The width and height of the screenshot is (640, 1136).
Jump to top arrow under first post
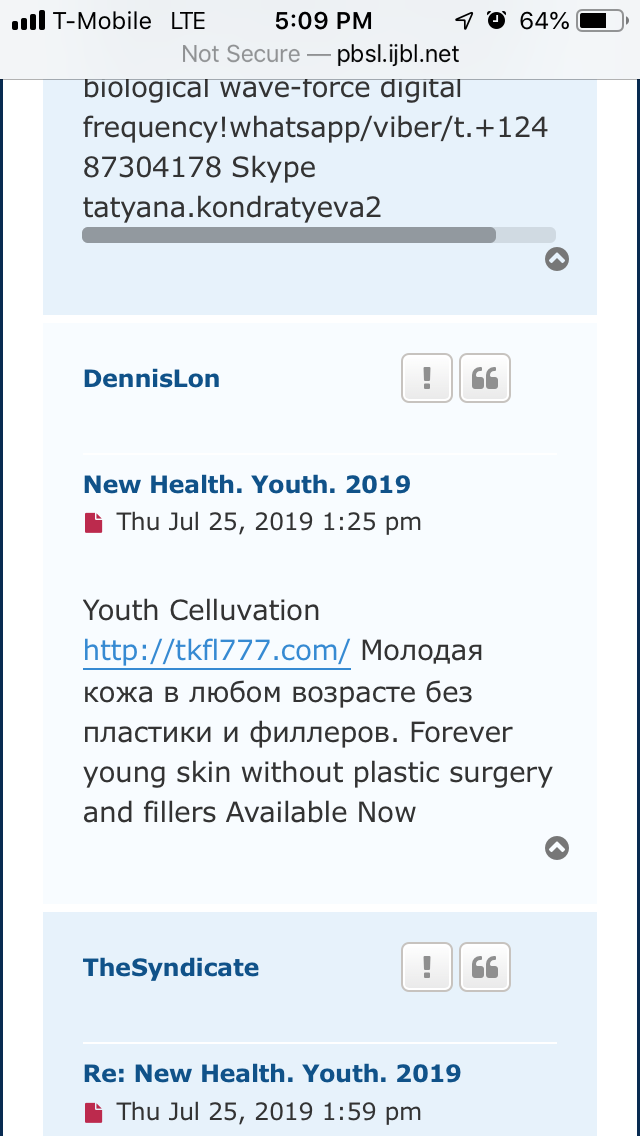[557, 259]
